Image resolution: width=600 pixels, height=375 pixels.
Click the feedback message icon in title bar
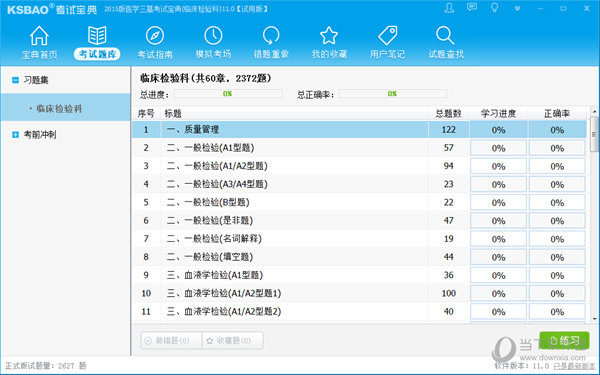472,8
